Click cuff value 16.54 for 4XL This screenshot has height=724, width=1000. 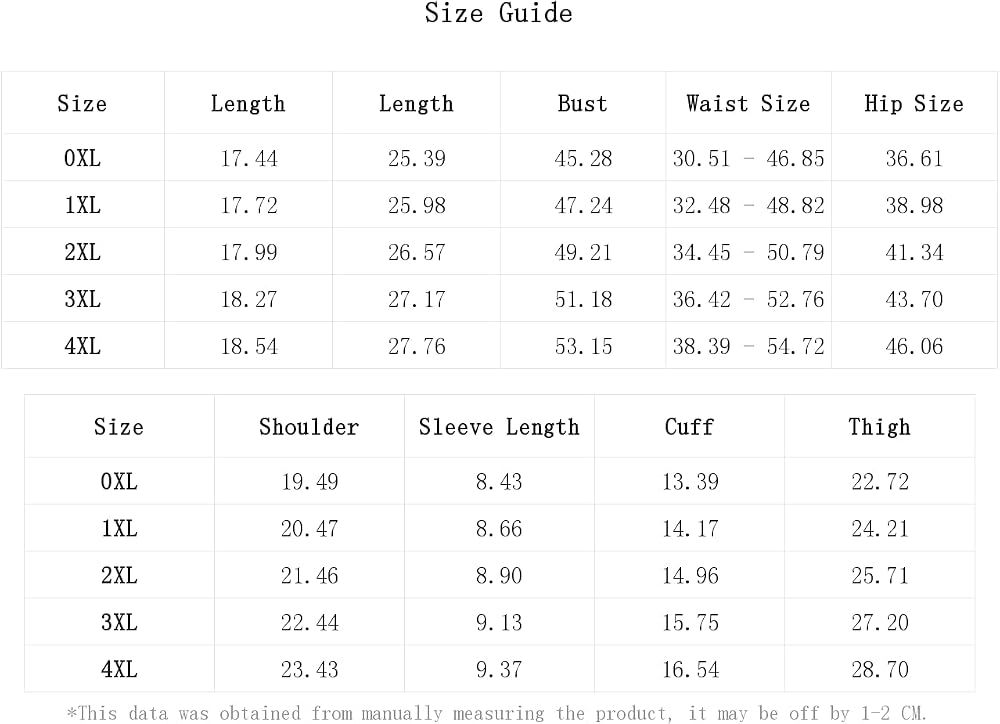click(x=690, y=670)
